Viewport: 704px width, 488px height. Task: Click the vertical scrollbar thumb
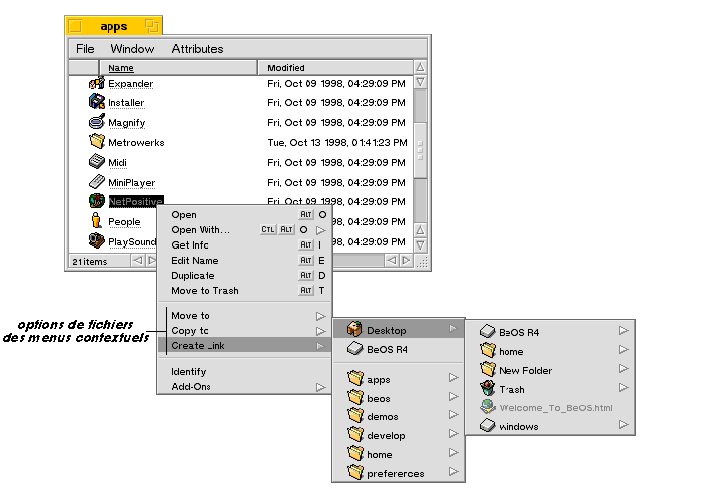tap(420, 150)
